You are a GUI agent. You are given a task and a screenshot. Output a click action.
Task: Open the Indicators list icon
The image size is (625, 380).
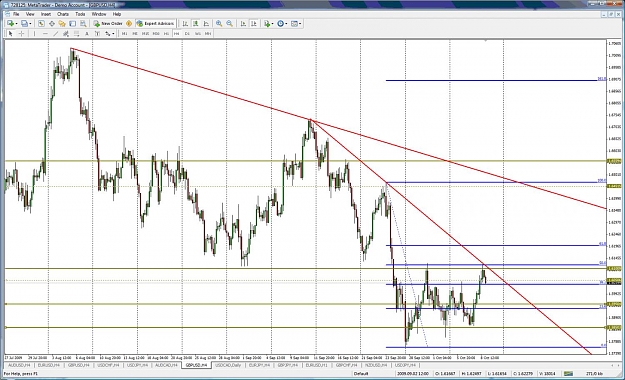point(266,24)
